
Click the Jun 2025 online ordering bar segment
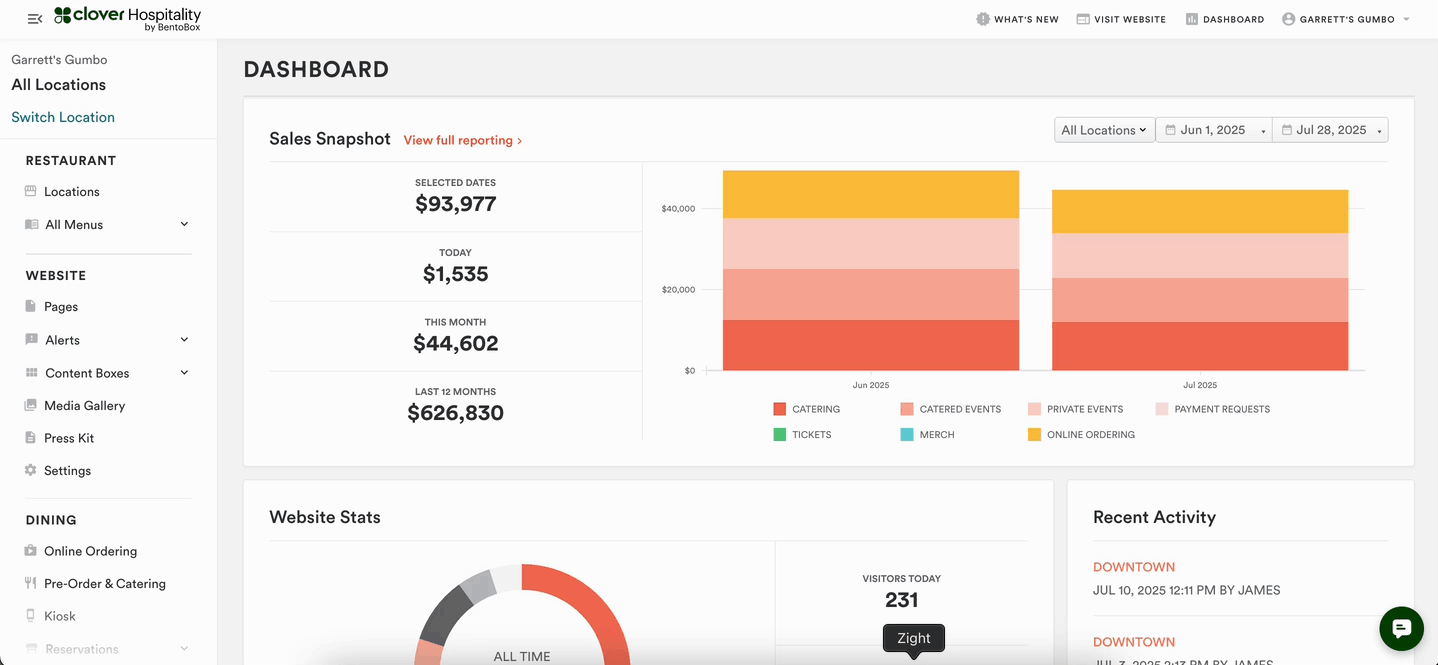coord(871,194)
